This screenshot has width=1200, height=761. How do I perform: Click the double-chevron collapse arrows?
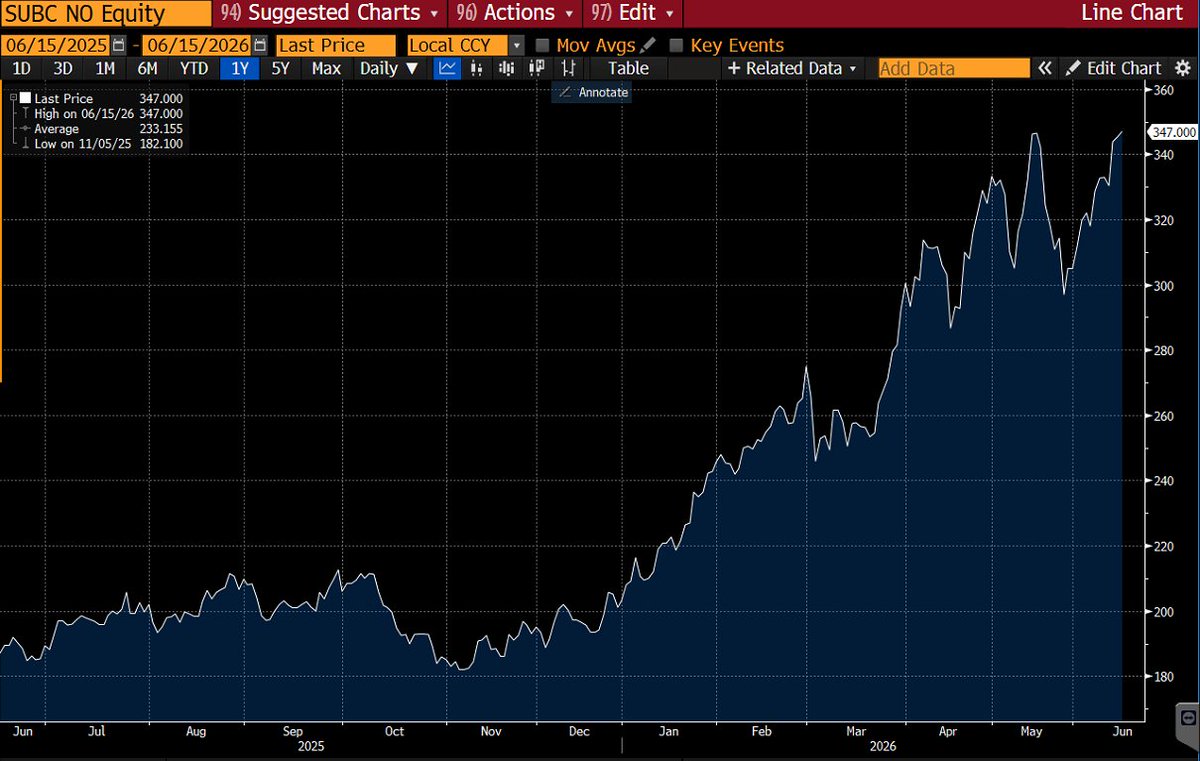(1044, 68)
